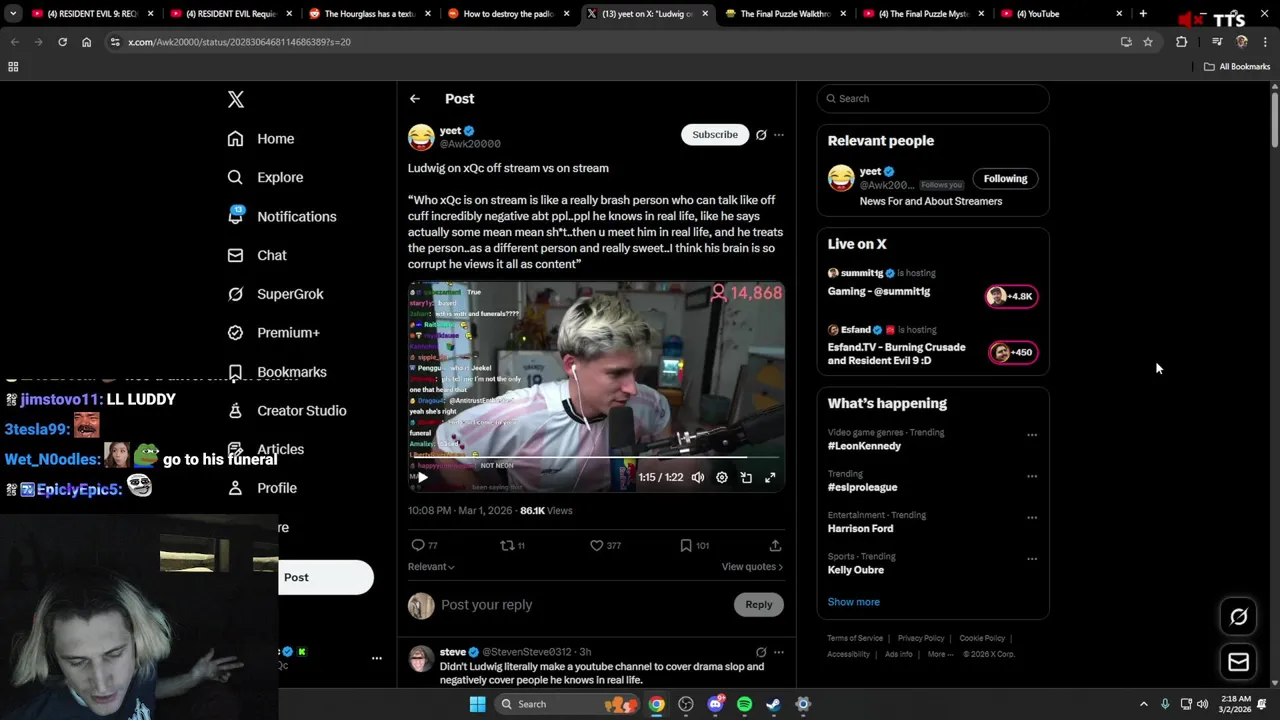Mute the video volume icon
Screen dimensions: 1280x720
pos(698,478)
